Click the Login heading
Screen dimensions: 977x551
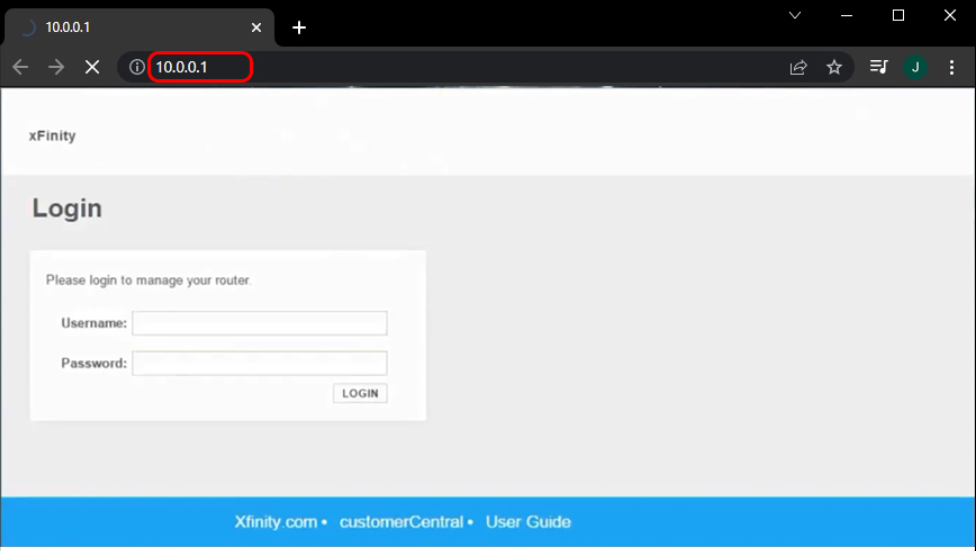click(67, 208)
